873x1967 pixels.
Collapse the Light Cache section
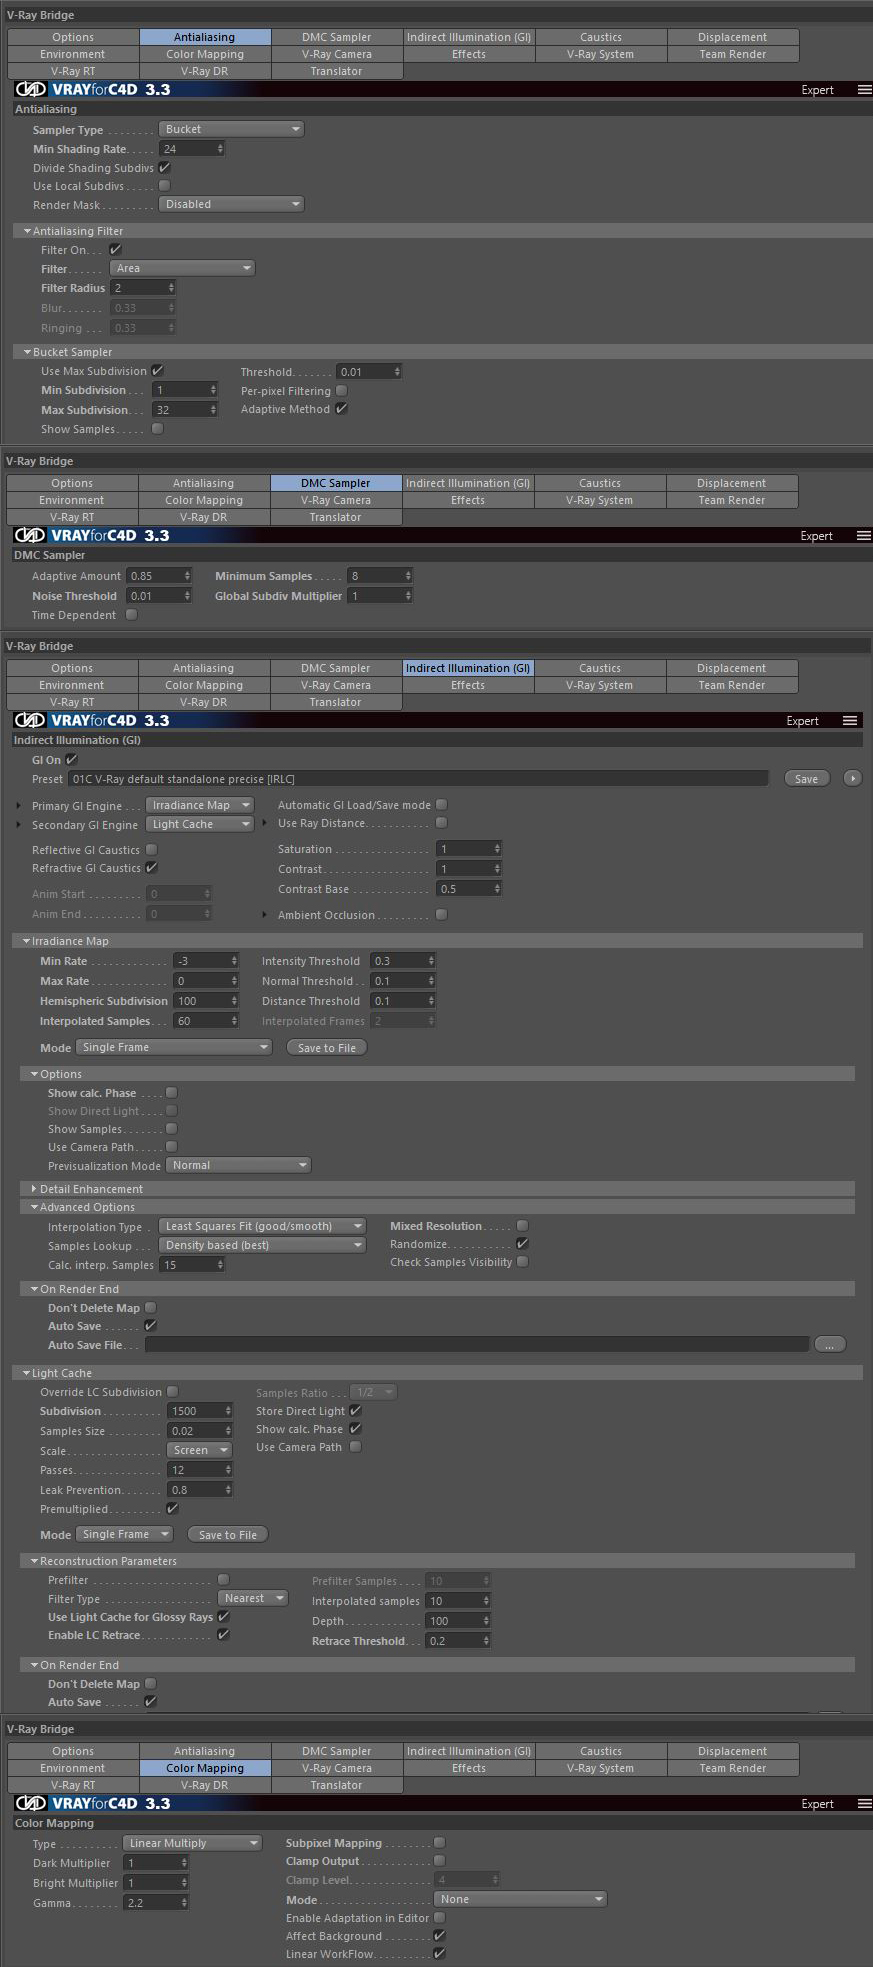pyautogui.click(x=27, y=1373)
